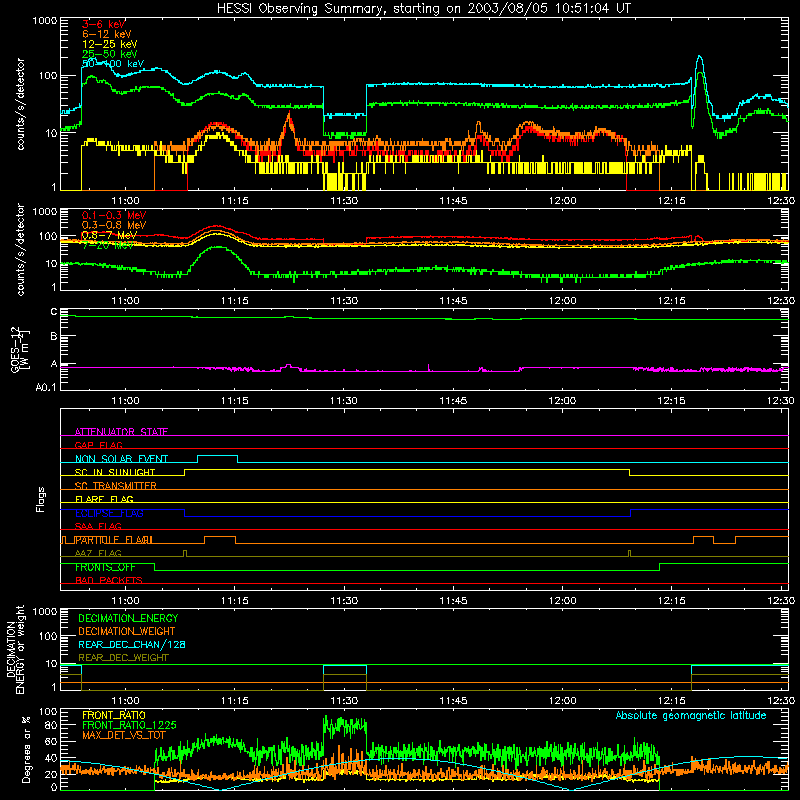The width and height of the screenshot is (800, 800).
Task: Click the yellow 12-25 keV legend label
Action: (x=110, y=44)
